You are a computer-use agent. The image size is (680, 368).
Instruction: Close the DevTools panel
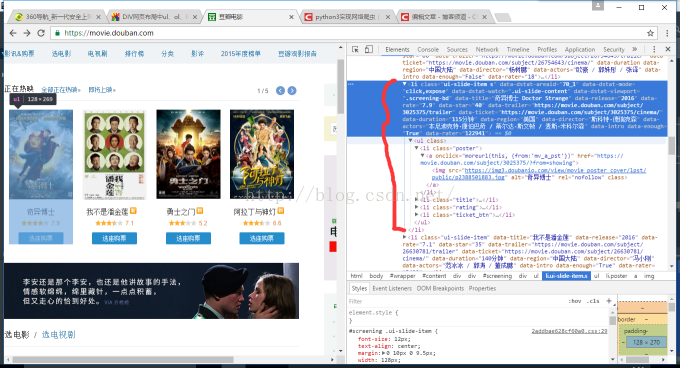click(668, 49)
